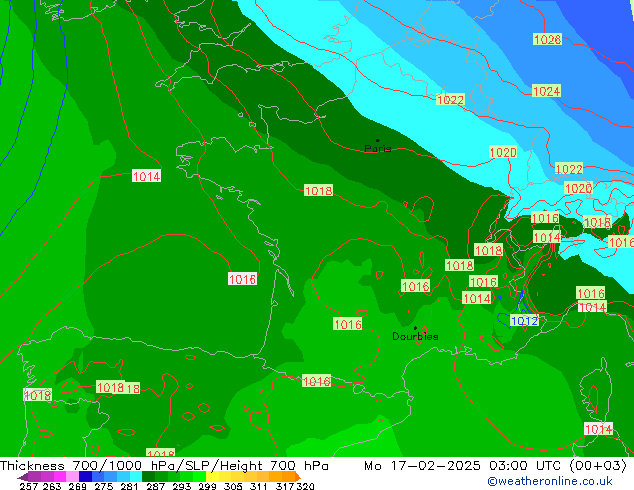
Task: Click the 299 value on the color scale
Action: (207, 486)
